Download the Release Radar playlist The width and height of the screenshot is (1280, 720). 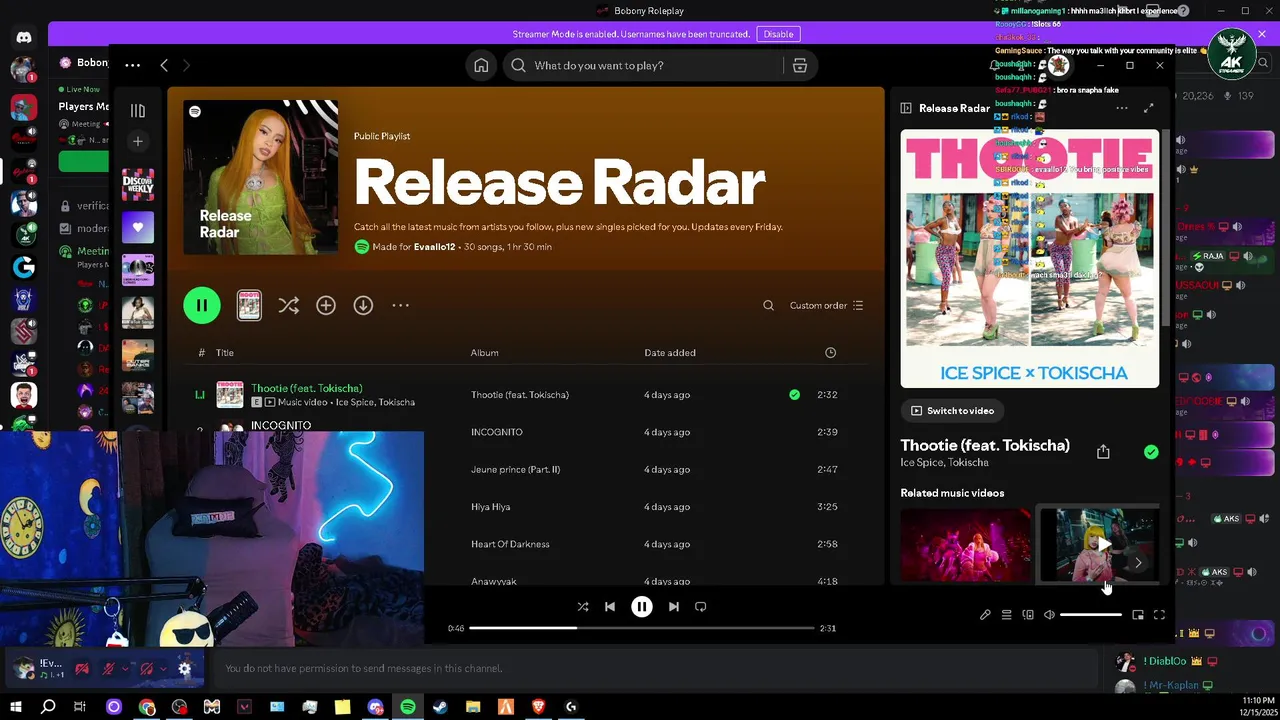point(363,305)
